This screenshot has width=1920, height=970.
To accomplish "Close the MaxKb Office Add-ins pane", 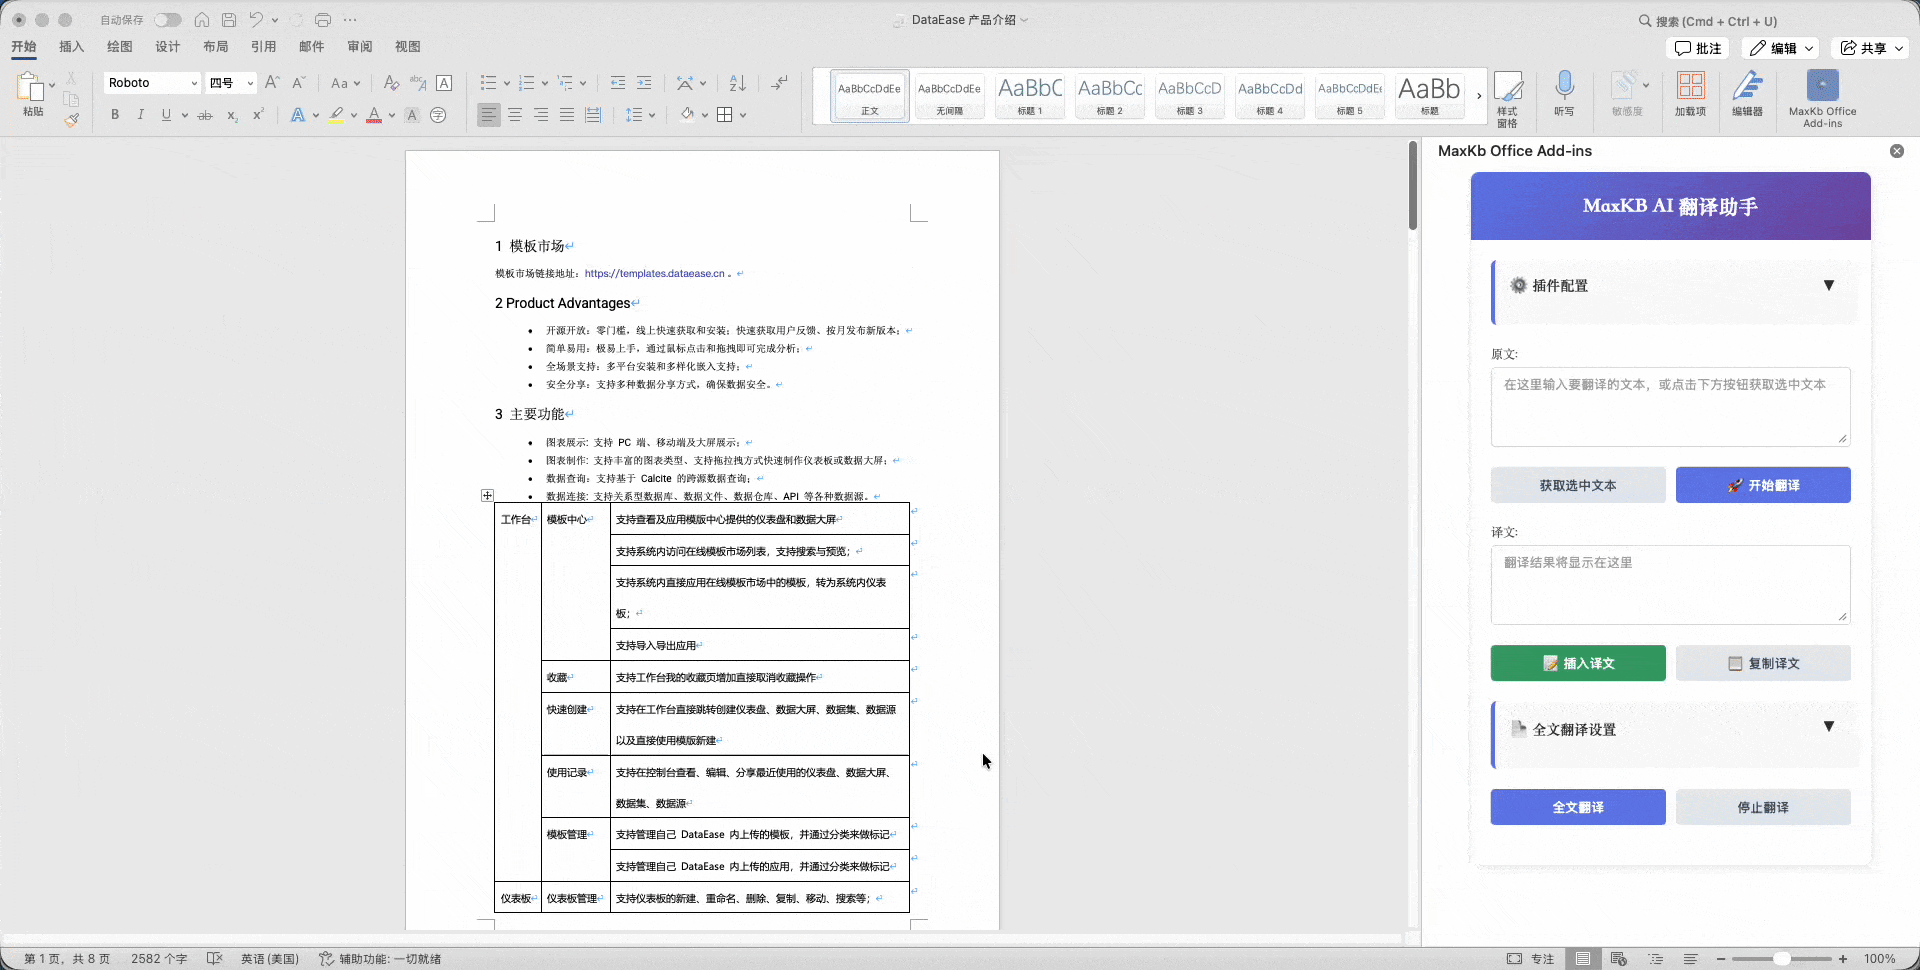I will click(x=1897, y=151).
